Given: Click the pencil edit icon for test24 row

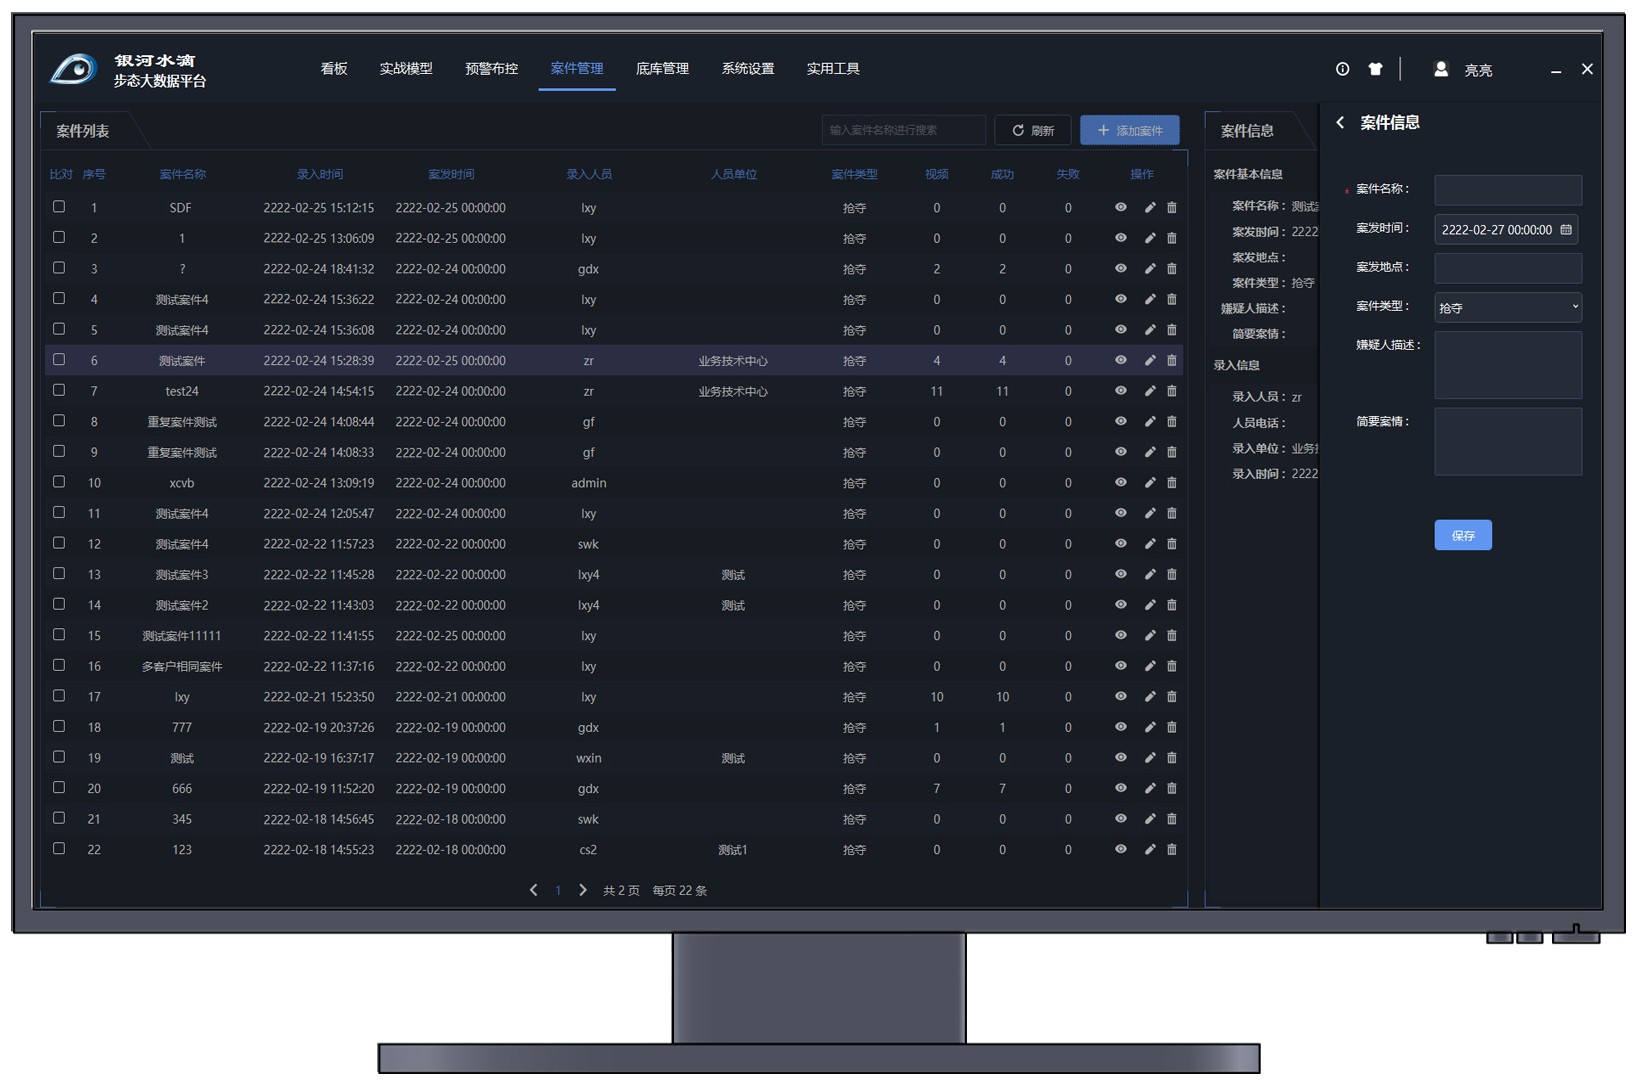Looking at the screenshot, I should 1149,391.
